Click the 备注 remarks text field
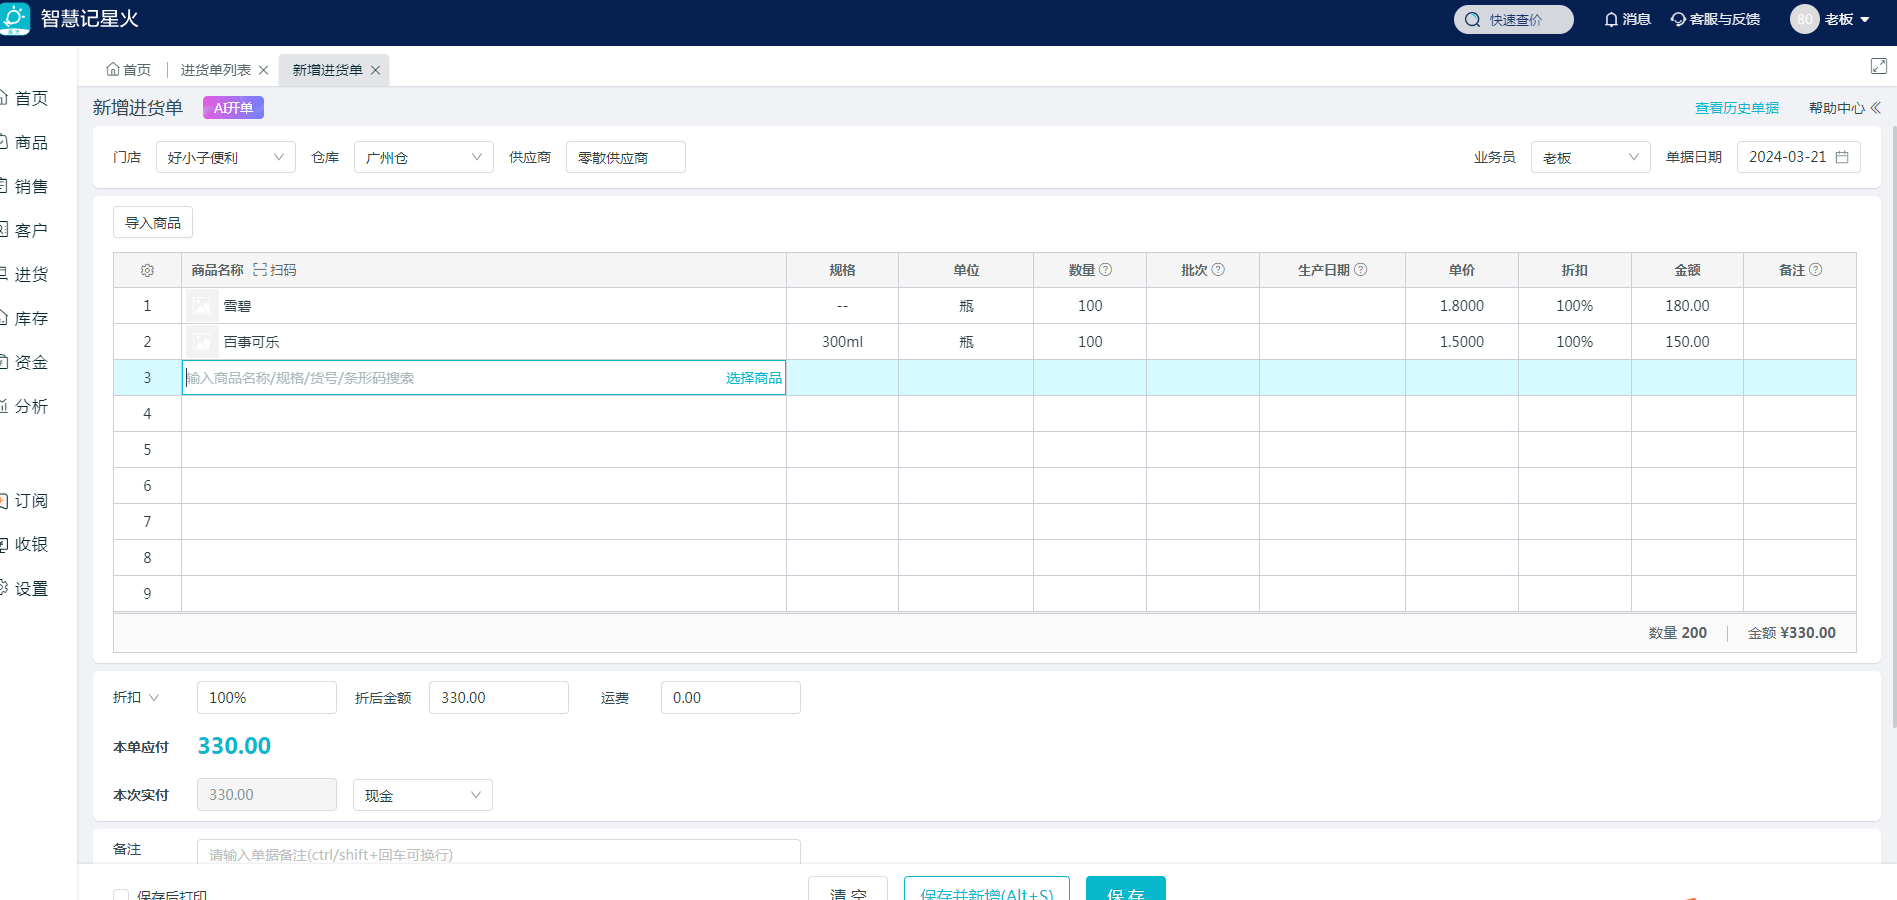This screenshot has height=900, width=1897. 499,852
